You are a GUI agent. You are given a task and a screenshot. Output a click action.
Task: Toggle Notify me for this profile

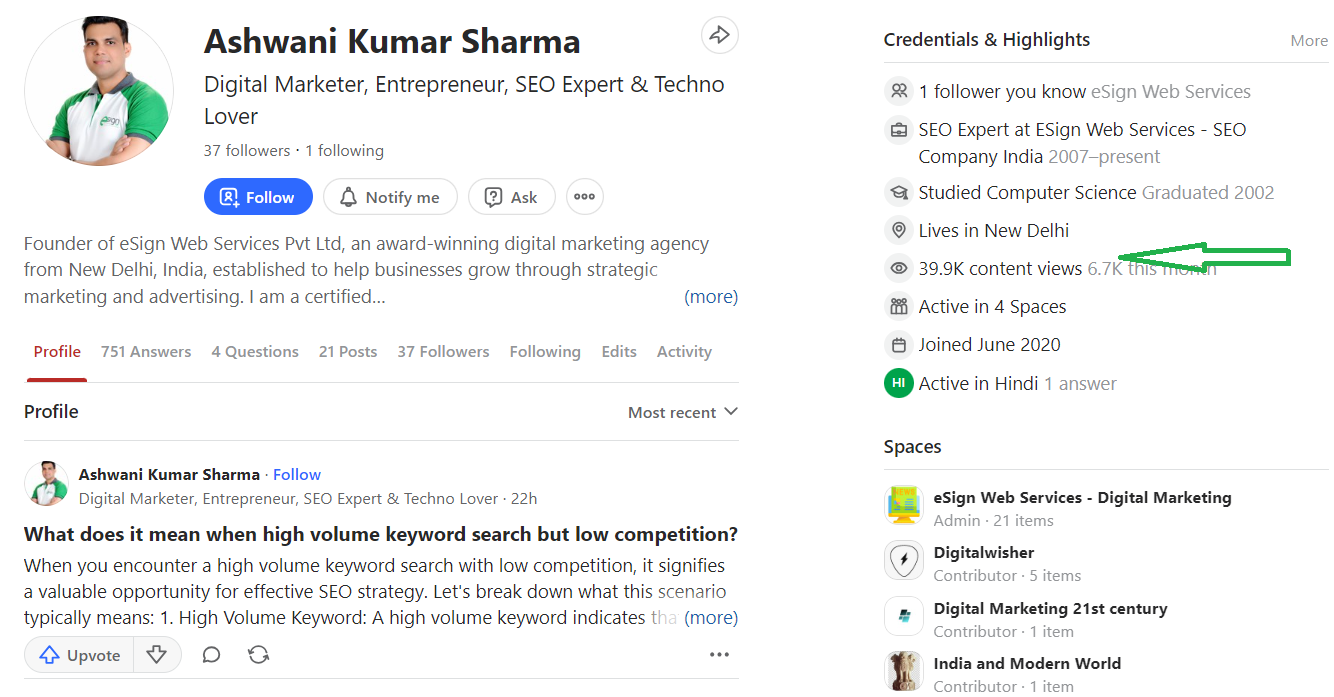point(390,197)
